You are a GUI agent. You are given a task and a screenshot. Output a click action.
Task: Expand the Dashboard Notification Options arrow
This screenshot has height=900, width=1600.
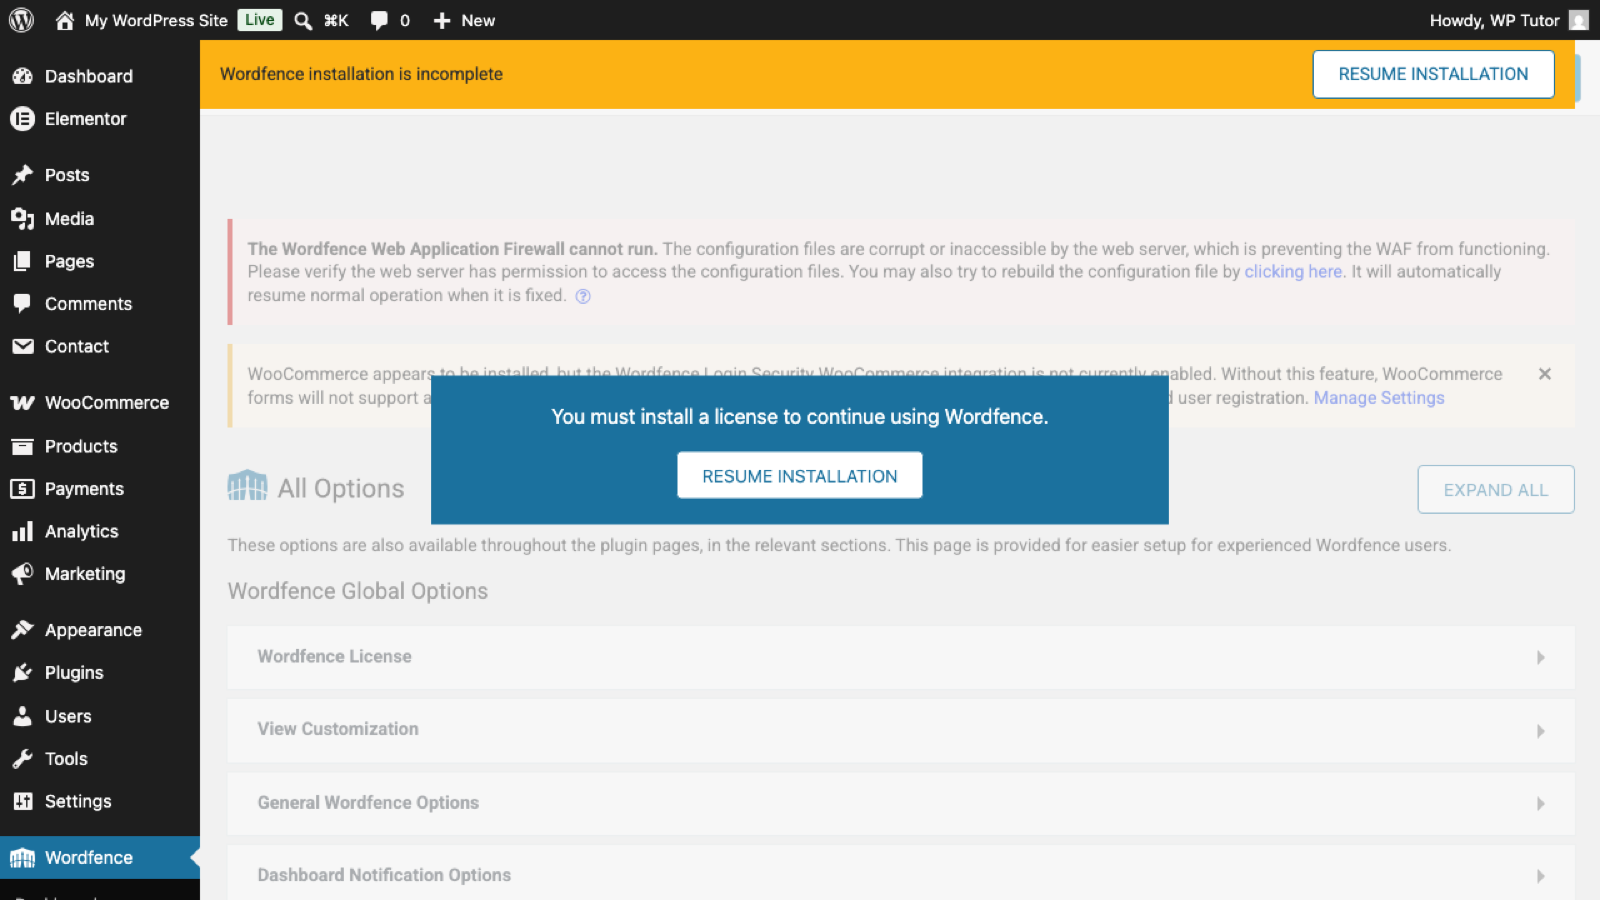pos(1540,876)
